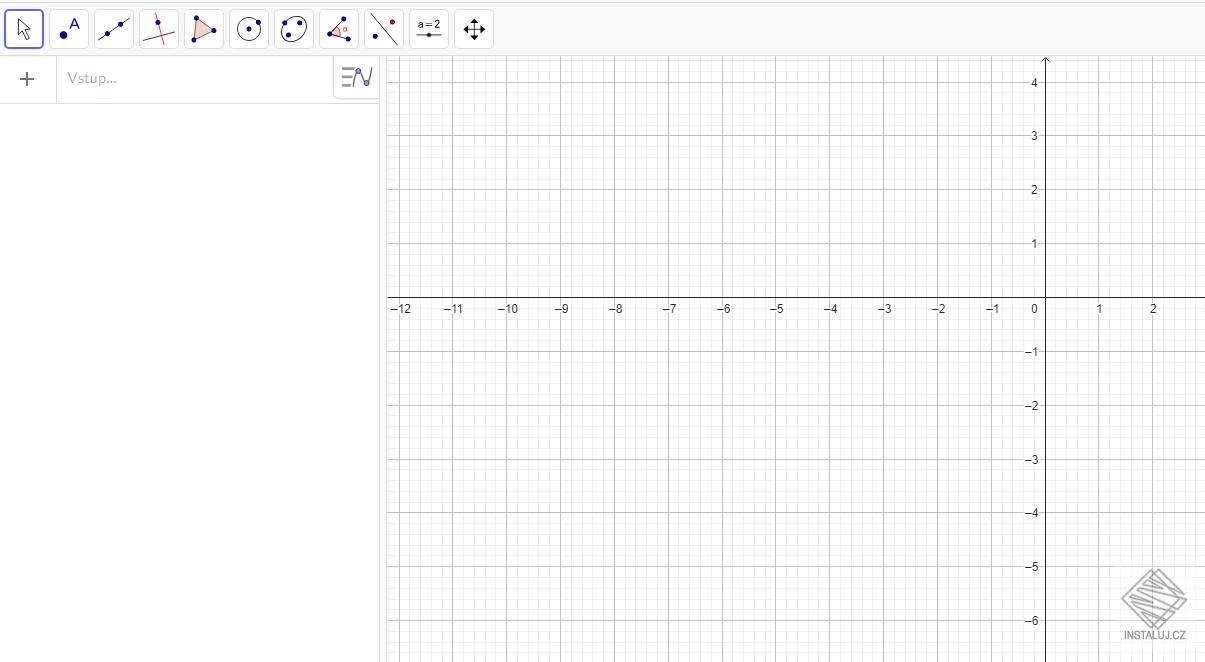Click the −12 label on the x-axis
The width and height of the screenshot is (1205, 662).
(x=400, y=309)
